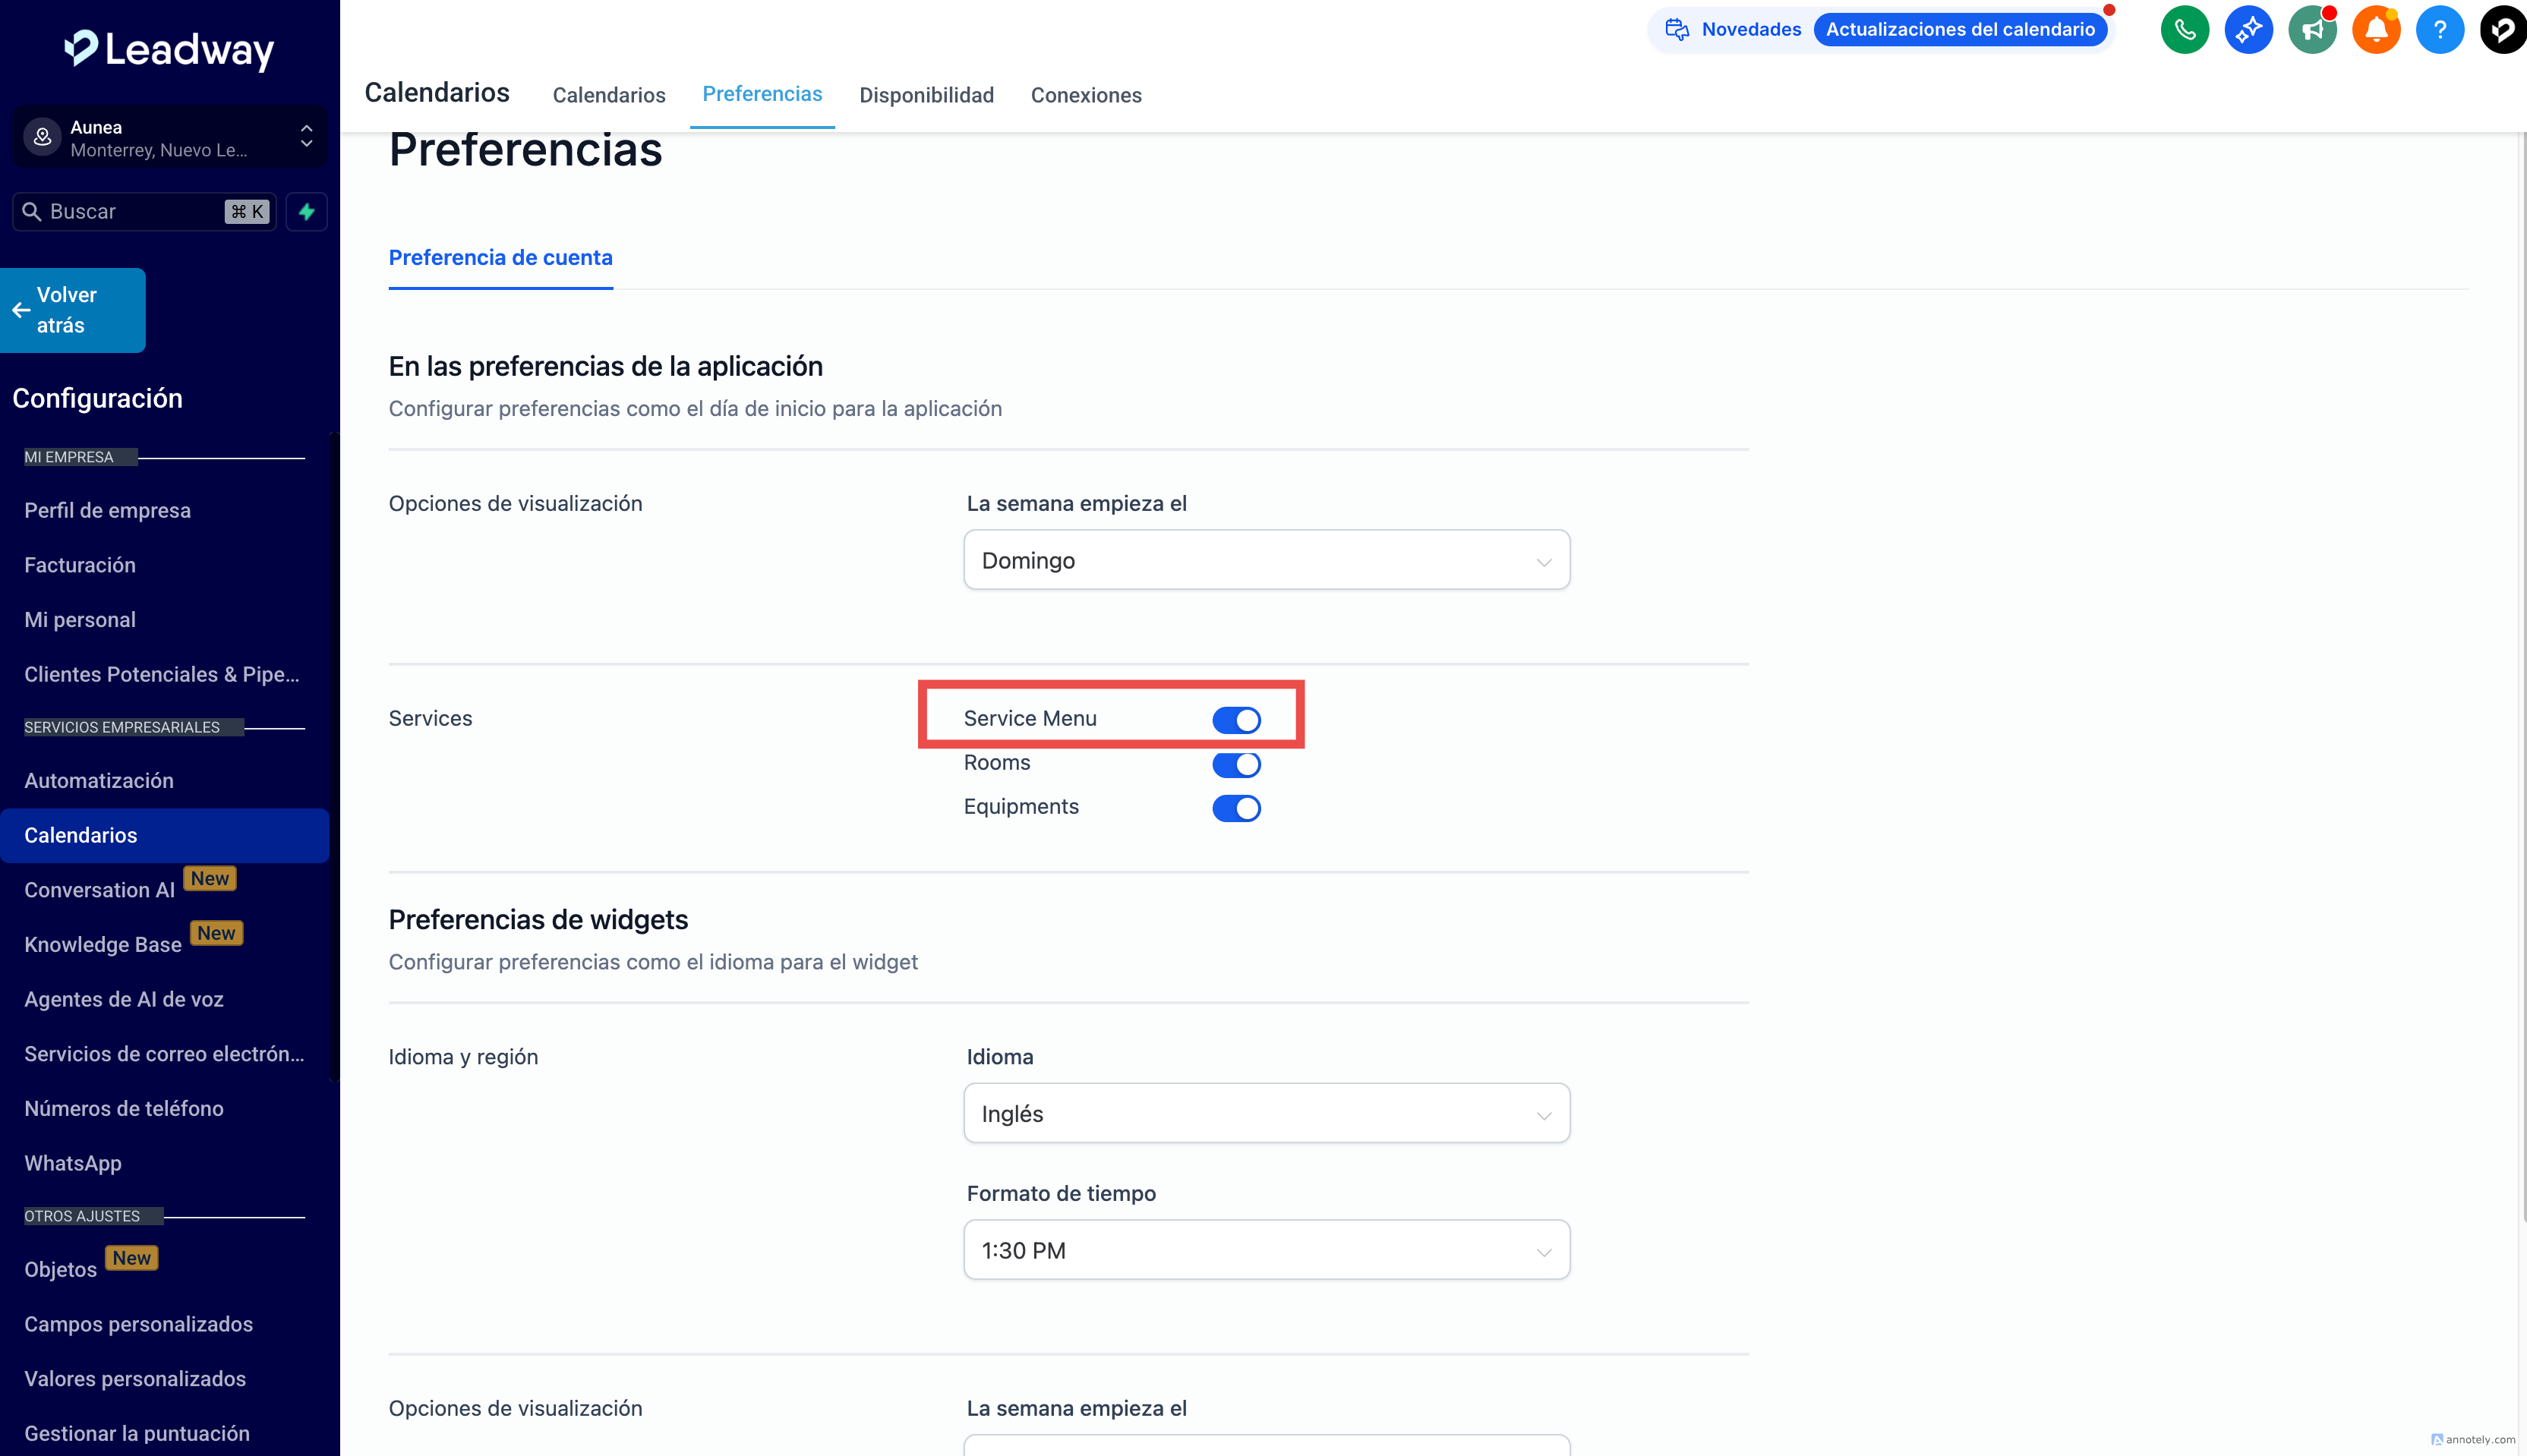Click the green phone dialer icon
The height and width of the screenshot is (1456, 2527).
point(2184,30)
